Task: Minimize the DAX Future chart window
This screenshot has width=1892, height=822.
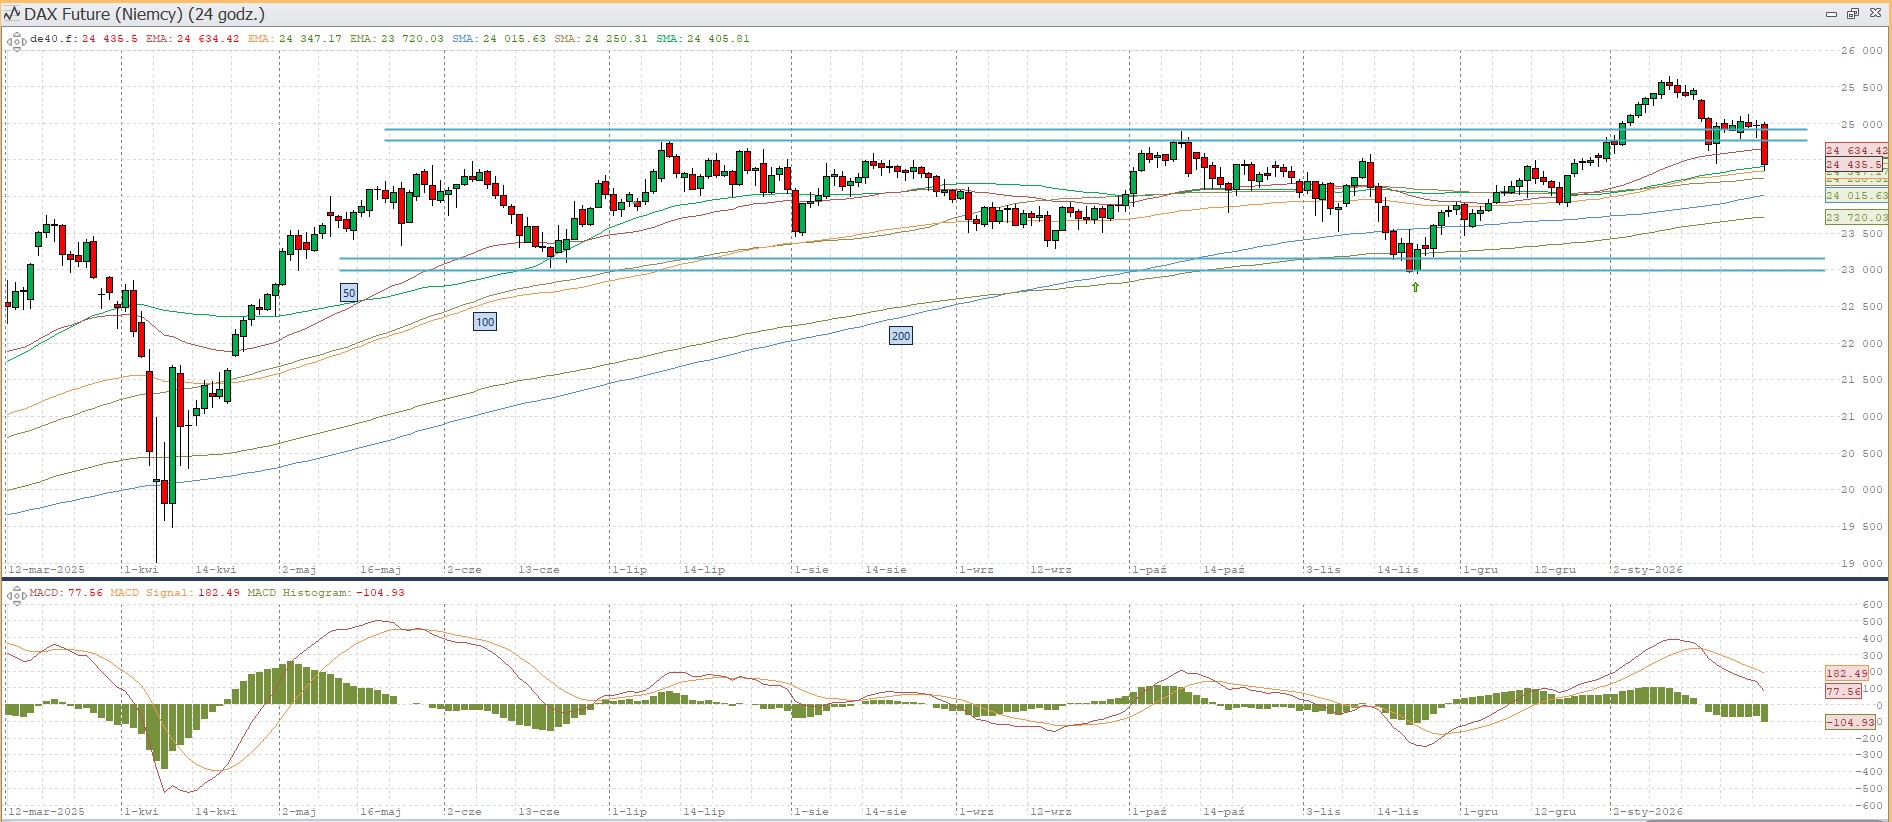Action: click(x=1831, y=13)
